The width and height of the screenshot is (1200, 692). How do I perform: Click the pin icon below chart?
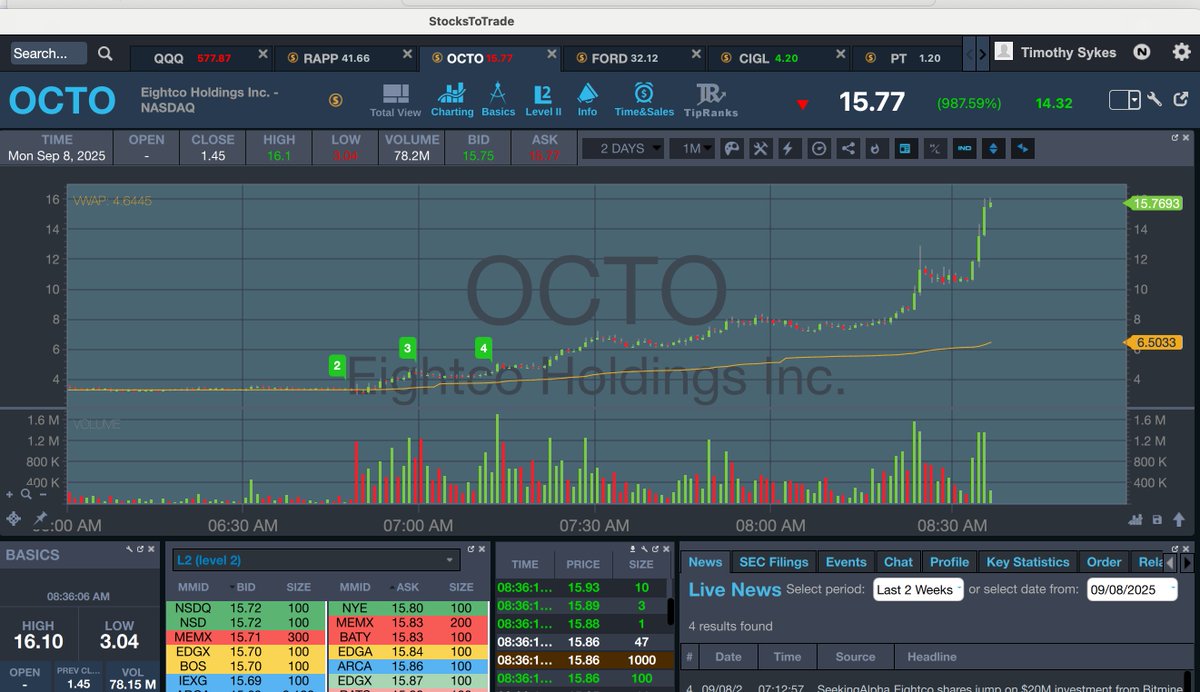[x=41, y=518]
